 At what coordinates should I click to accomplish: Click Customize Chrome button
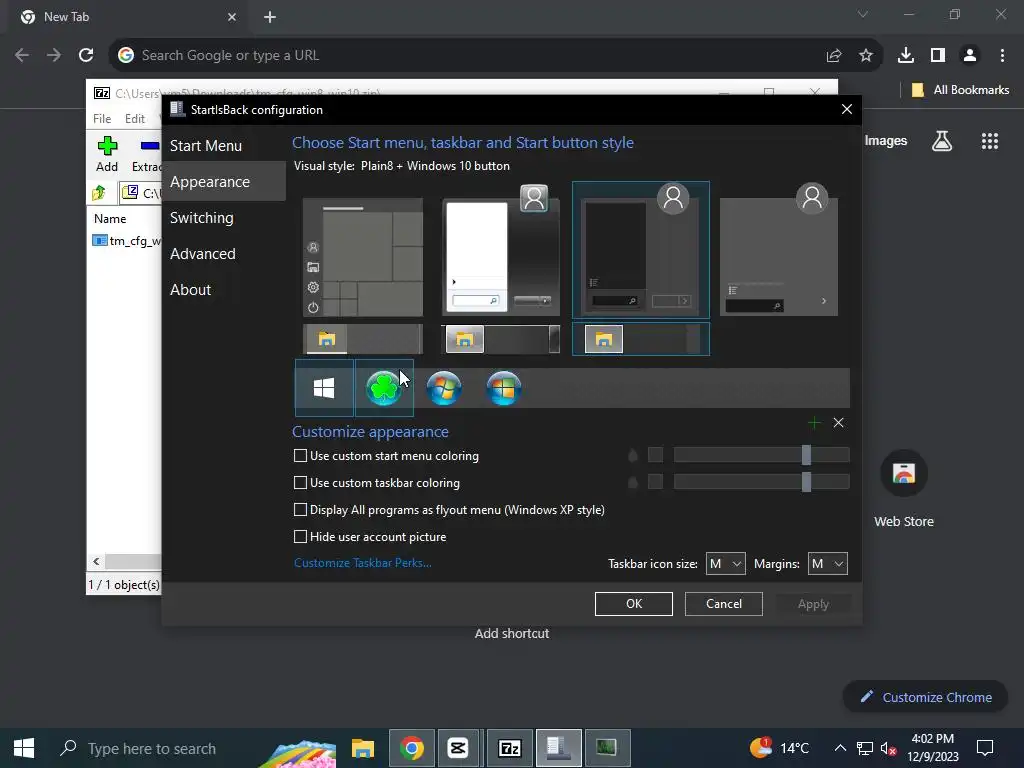coord(925,697)
